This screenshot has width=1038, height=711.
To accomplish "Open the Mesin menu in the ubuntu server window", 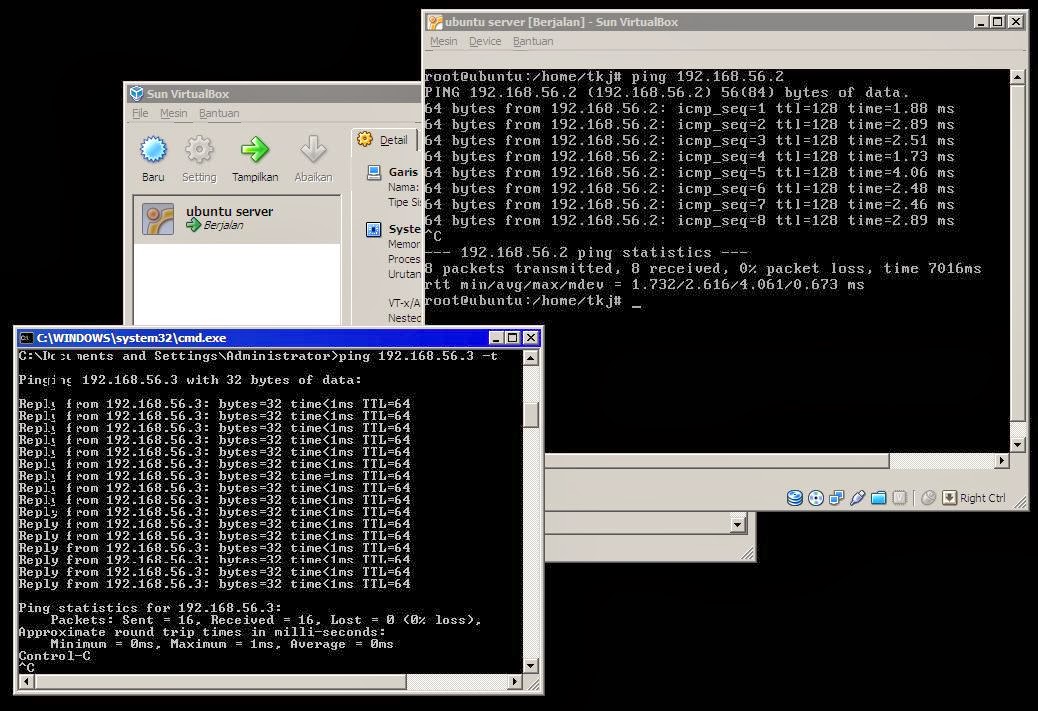I will pyautogui.click(x=443, y=41).
